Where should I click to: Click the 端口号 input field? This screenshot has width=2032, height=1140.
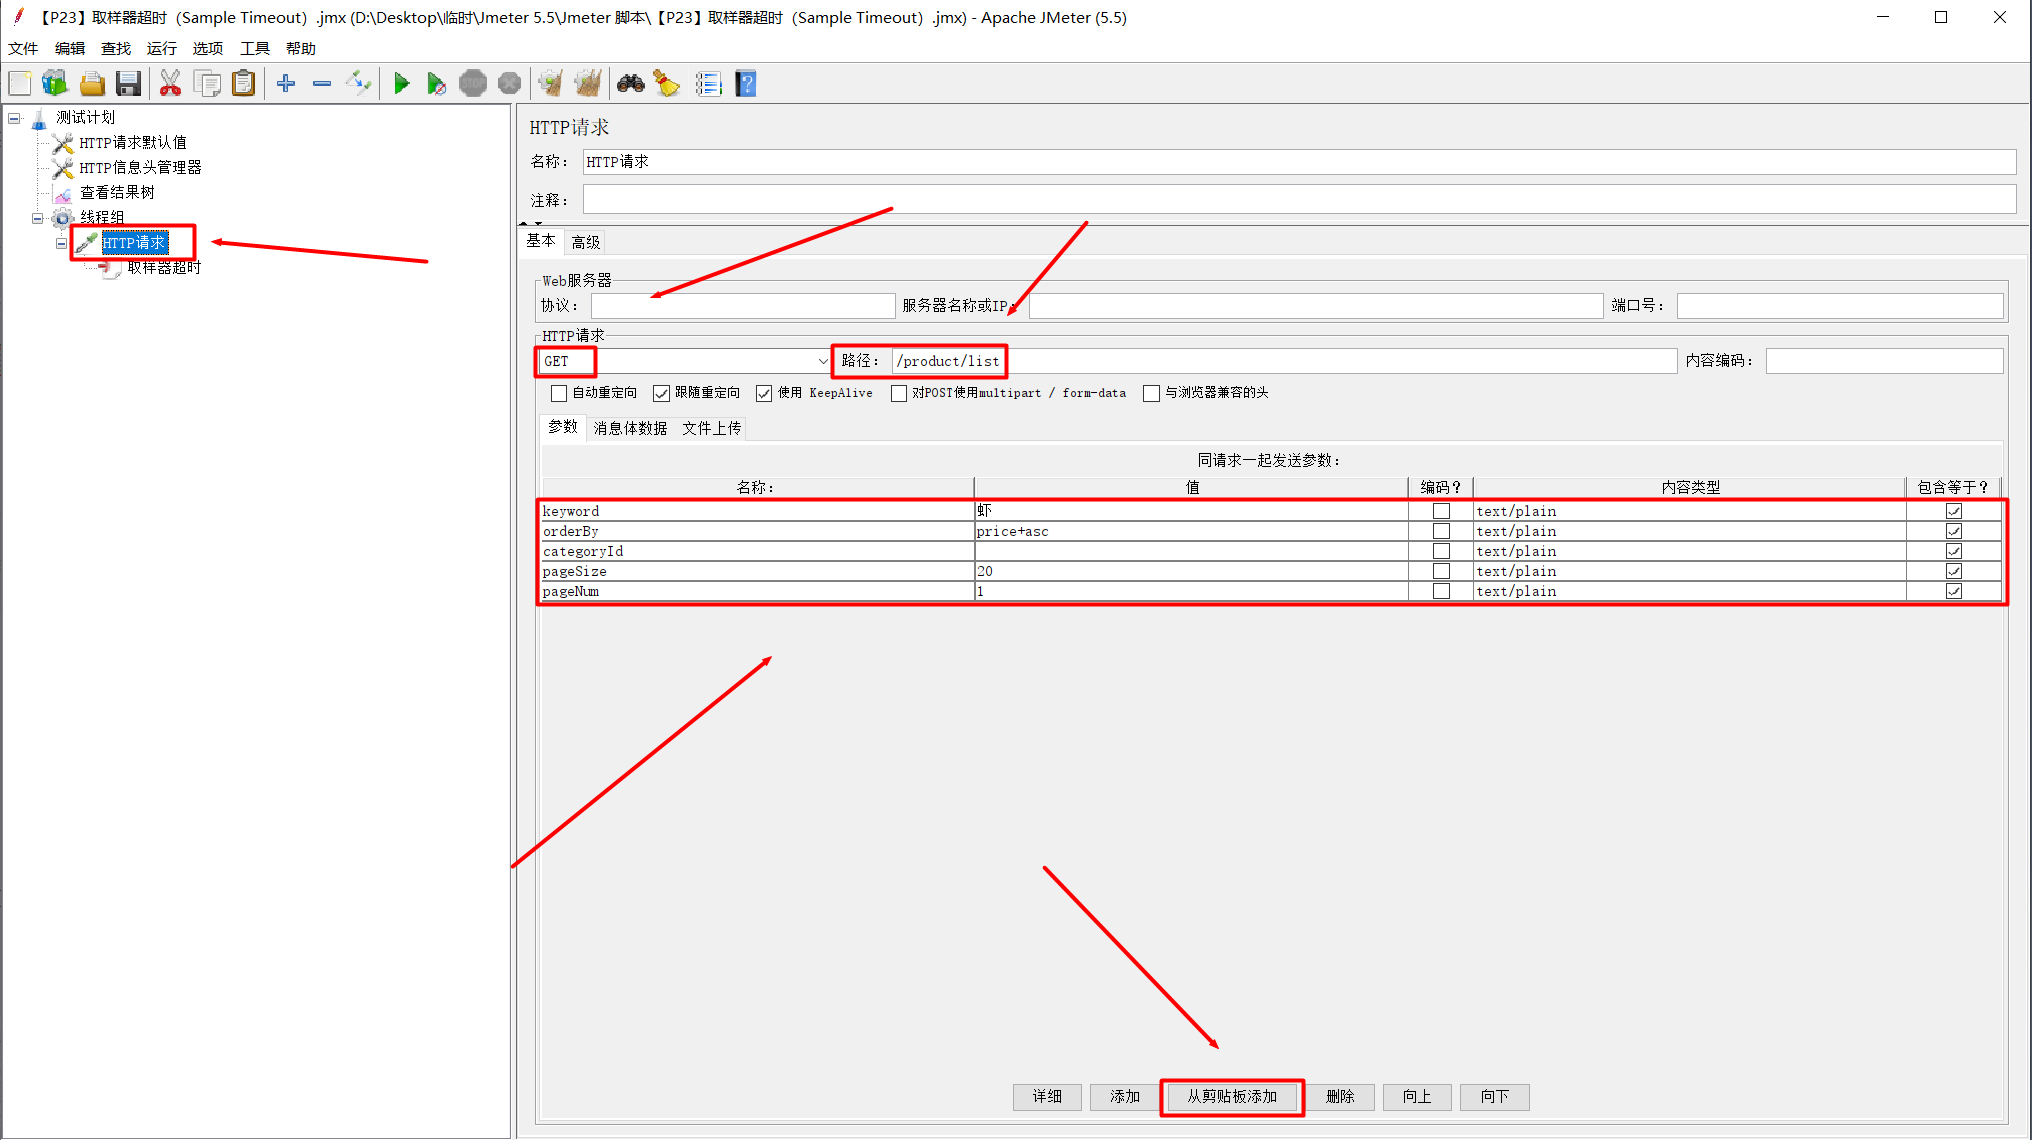[1840, 306]
